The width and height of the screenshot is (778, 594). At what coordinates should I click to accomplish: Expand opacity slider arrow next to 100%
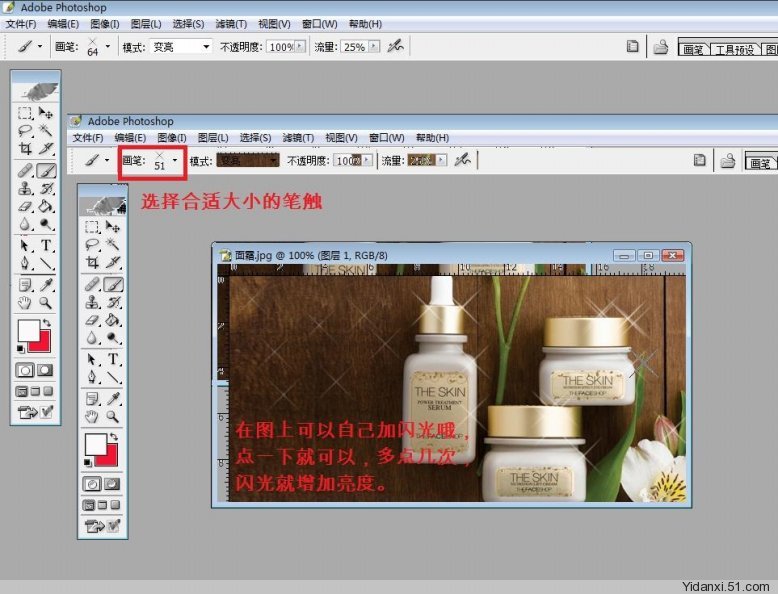[300, 47]
